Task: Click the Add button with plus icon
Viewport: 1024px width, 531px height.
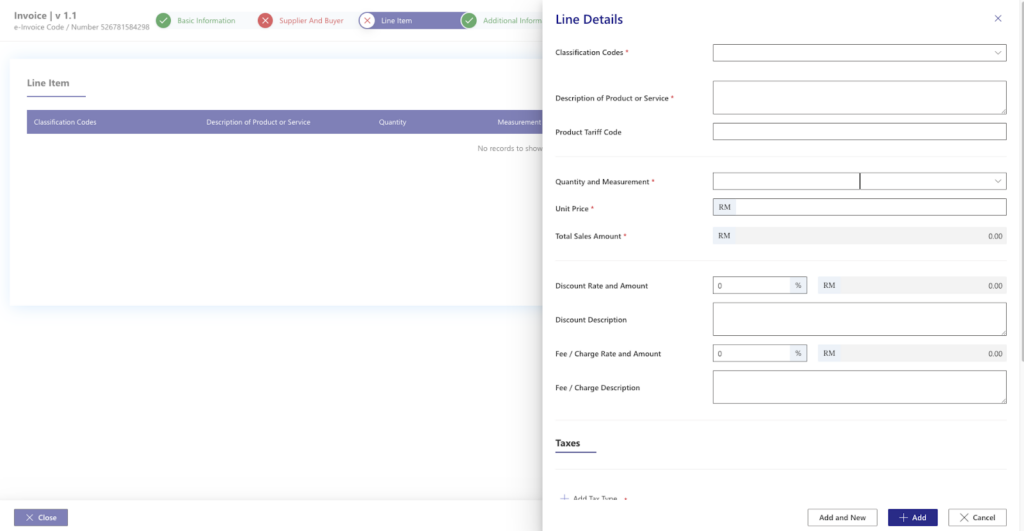Action: (x=912, y=517)
